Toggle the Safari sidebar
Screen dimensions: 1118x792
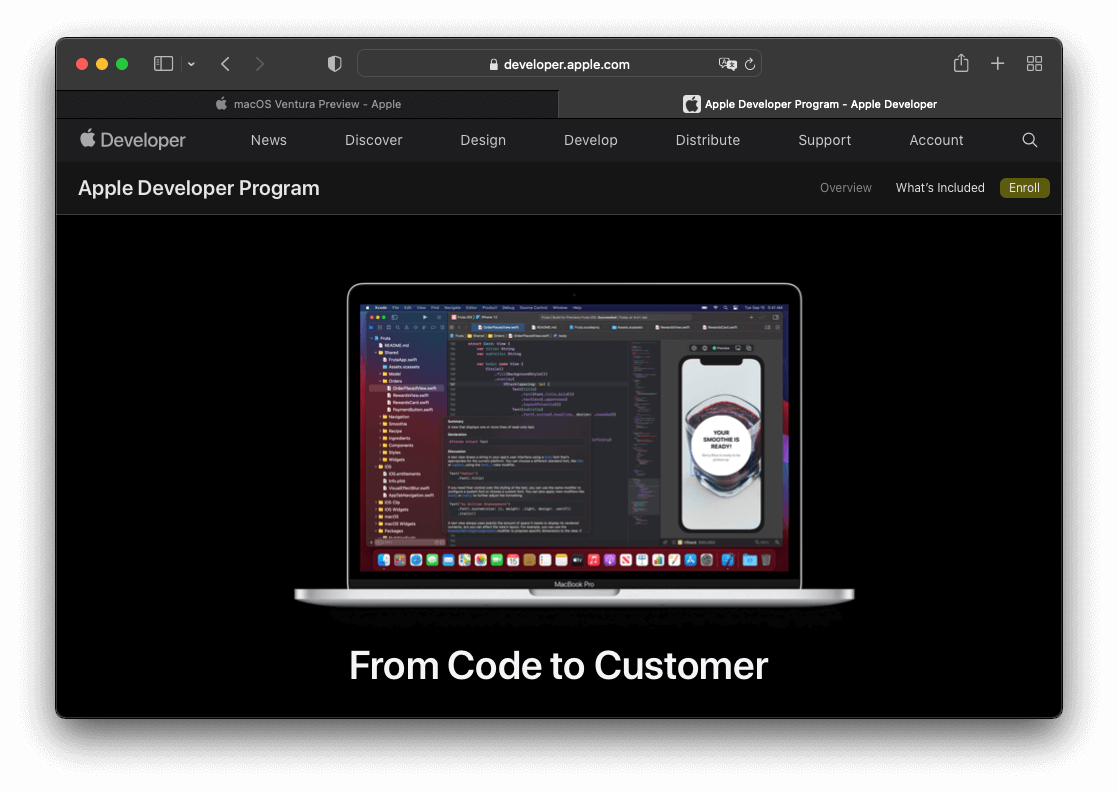[x=163, y=64]
